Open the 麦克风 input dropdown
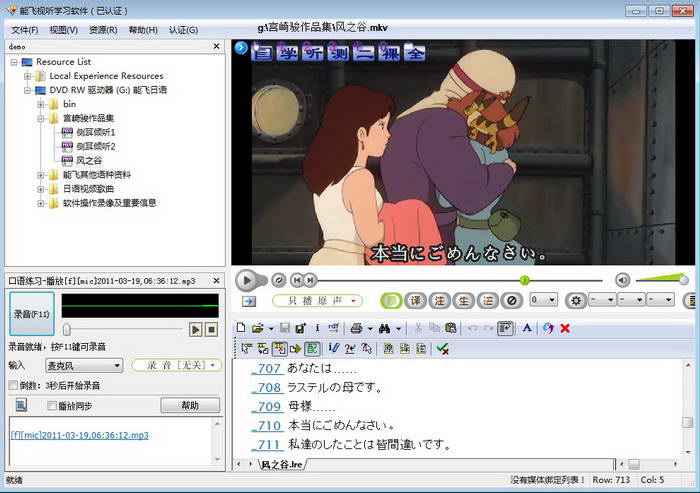This screenshot has width=700, height=493. tap(89, 366)
